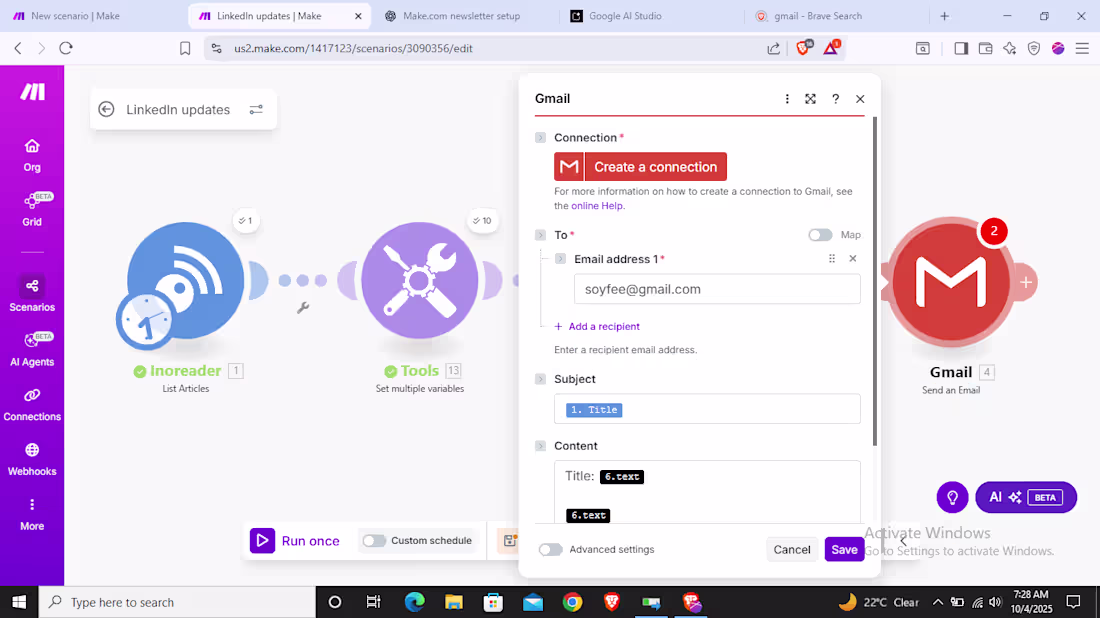
Task: Open the AI beta assistant
Action: coord(1025,497)
